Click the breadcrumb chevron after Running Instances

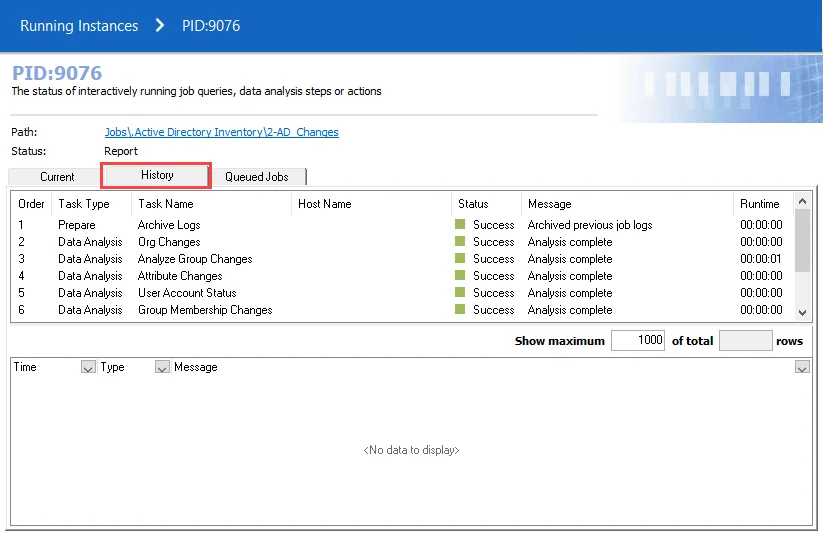click(160, 25)
